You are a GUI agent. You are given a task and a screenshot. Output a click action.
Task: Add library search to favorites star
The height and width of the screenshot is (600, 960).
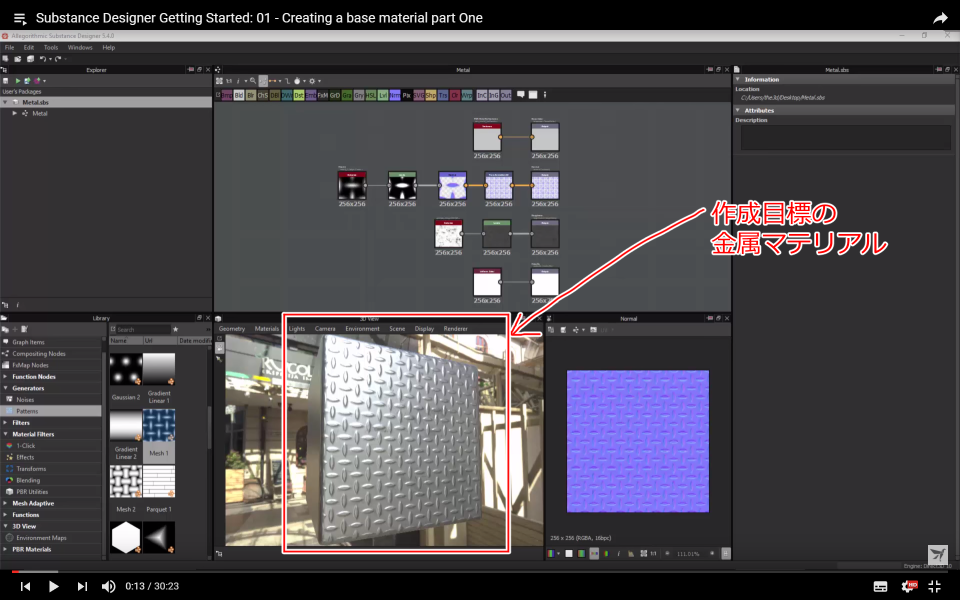176,329
